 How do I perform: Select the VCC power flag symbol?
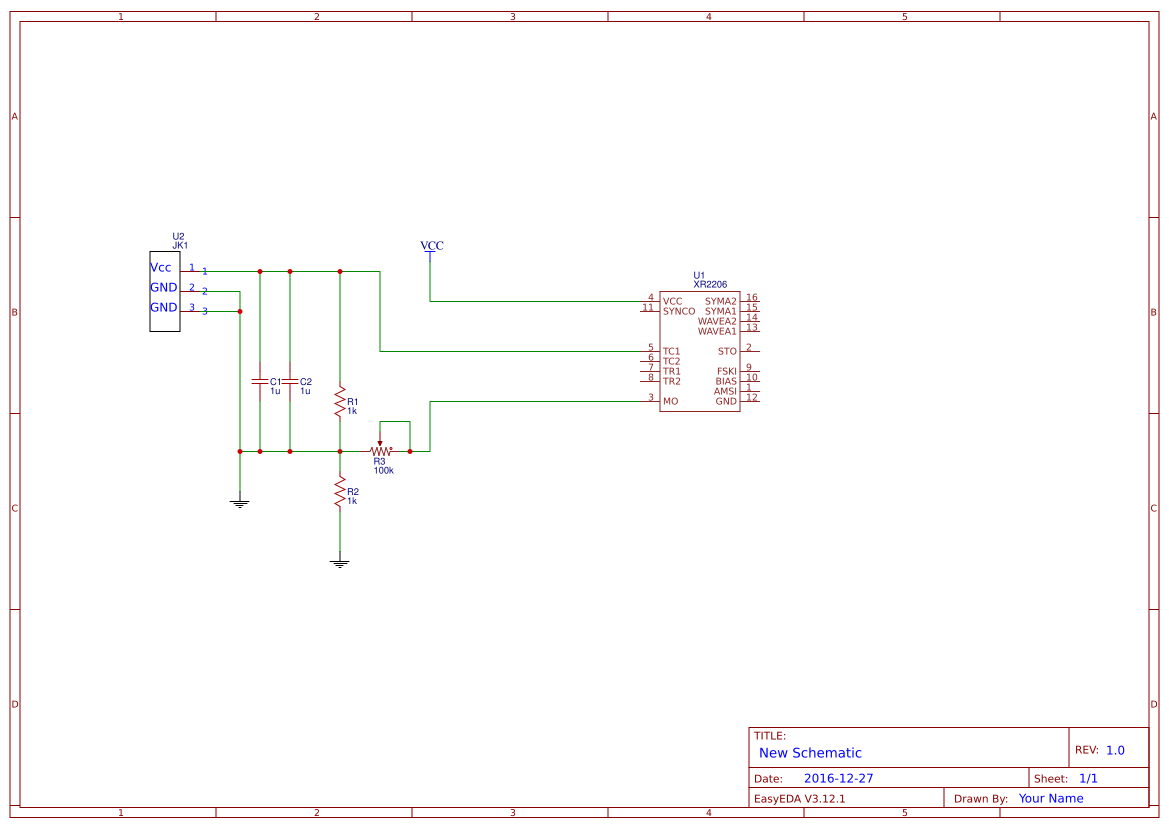pos(431,249)
